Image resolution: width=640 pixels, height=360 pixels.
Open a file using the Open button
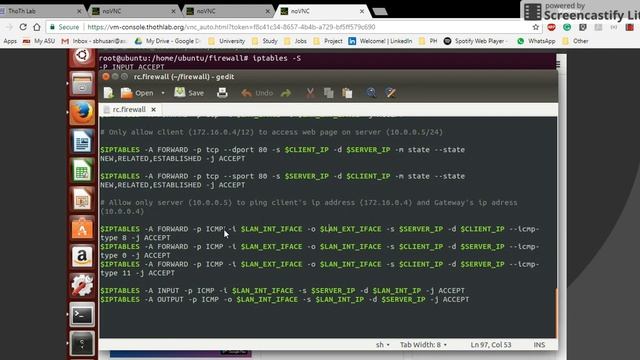(137, 93)
